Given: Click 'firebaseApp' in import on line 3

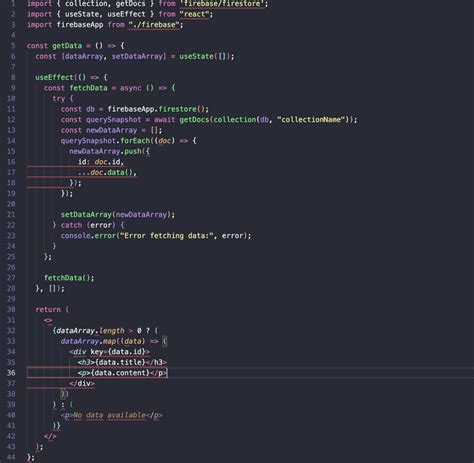Looking at the screenshot, I should pyautogui.click(x=80, y=25).
